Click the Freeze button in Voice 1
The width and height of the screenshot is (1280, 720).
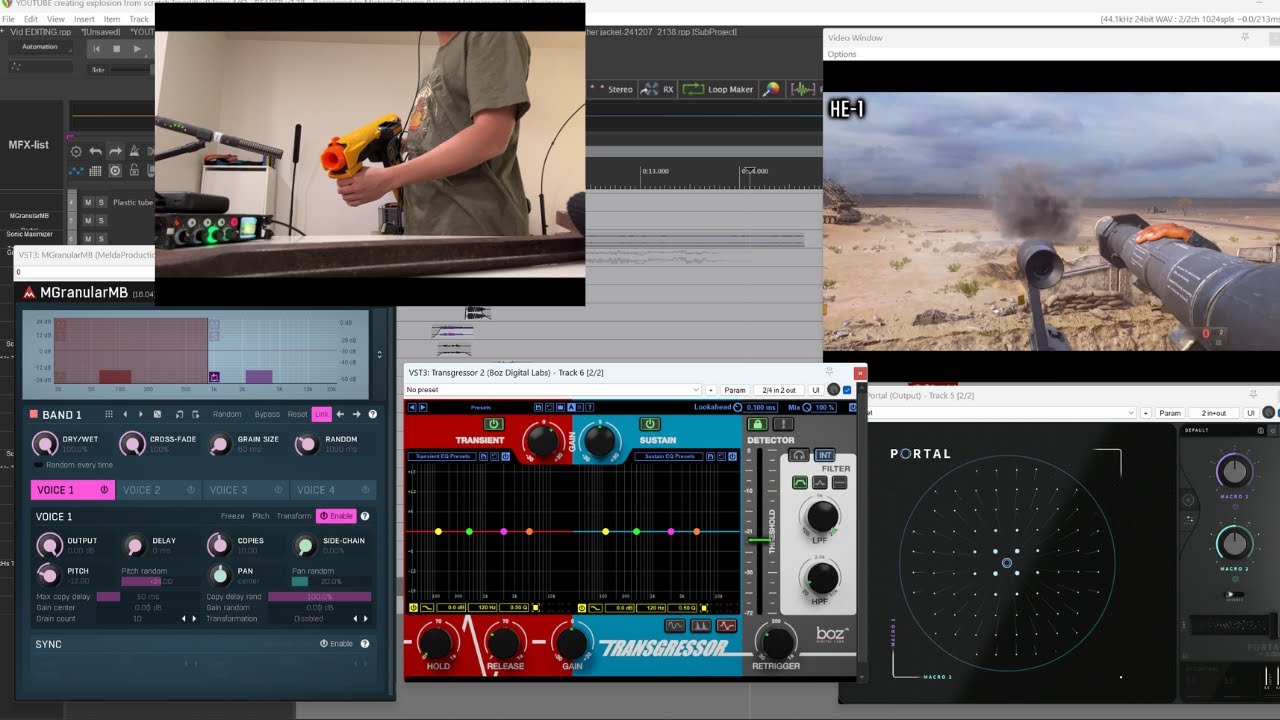click(x=233, y=516)
